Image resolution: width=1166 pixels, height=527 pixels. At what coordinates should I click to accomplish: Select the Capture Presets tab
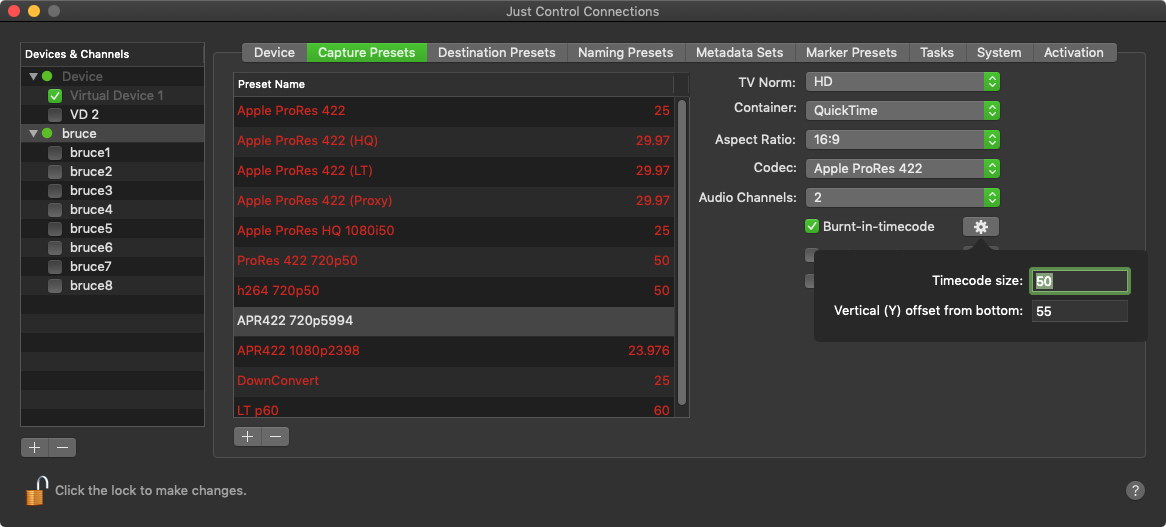click(367, 53)
